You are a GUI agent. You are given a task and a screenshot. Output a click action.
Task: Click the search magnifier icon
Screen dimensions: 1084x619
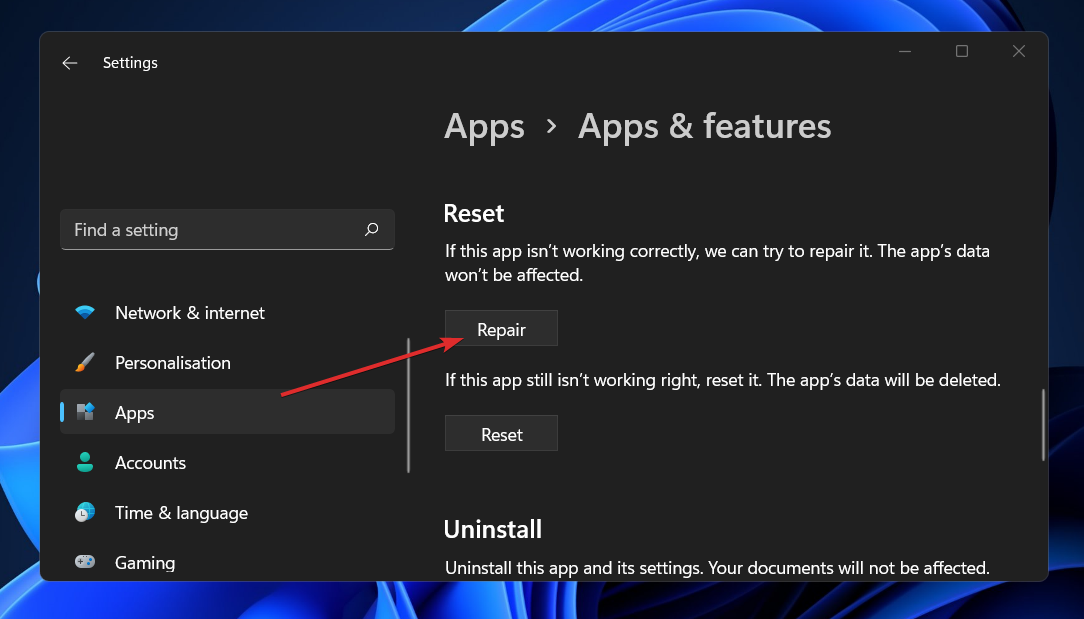(371, 230)
